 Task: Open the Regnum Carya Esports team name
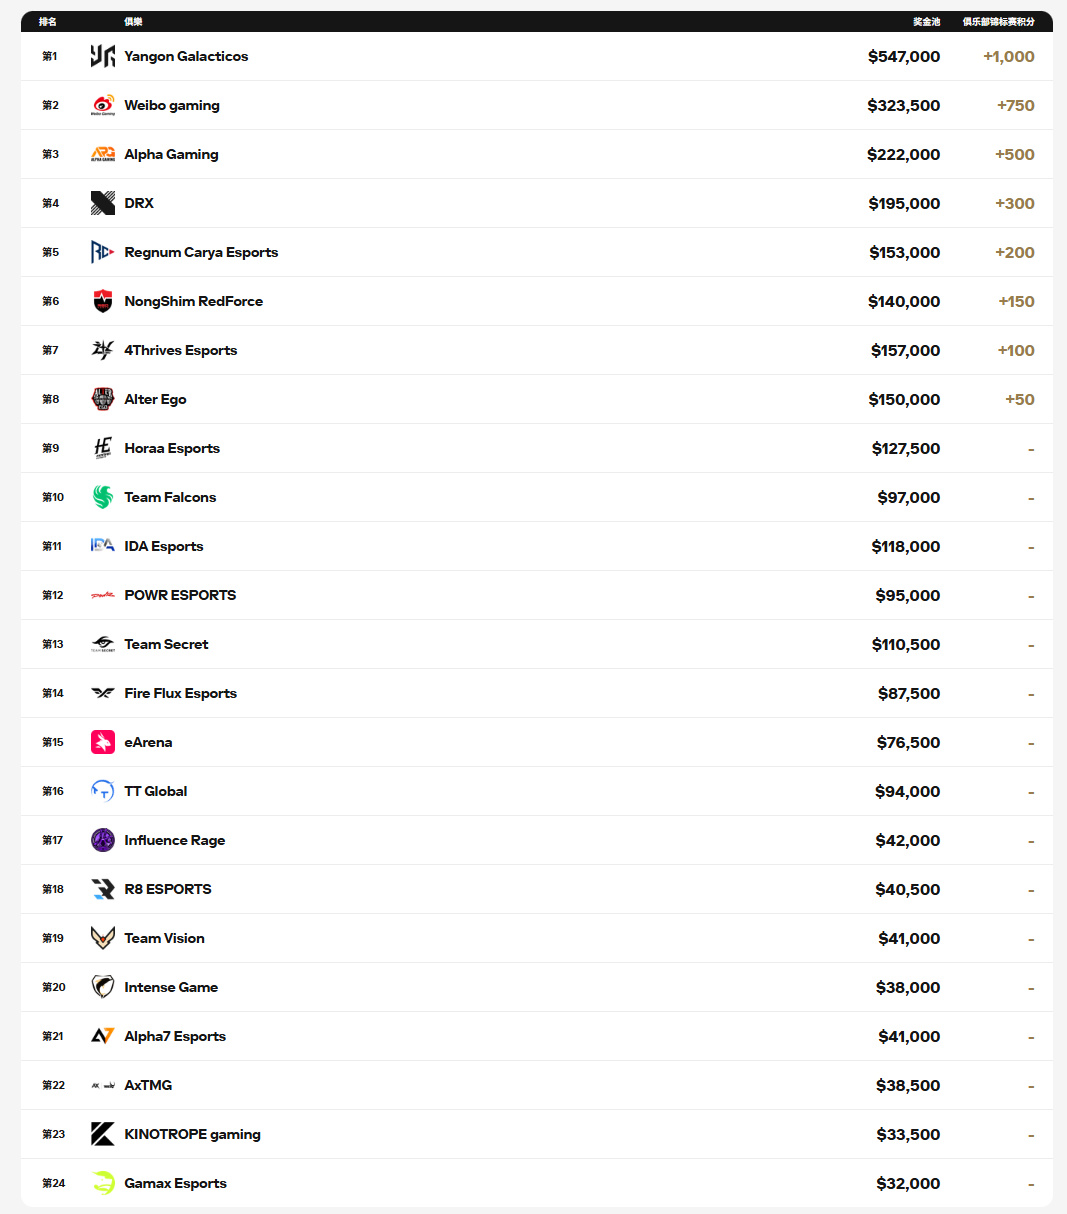pos(201,252)
